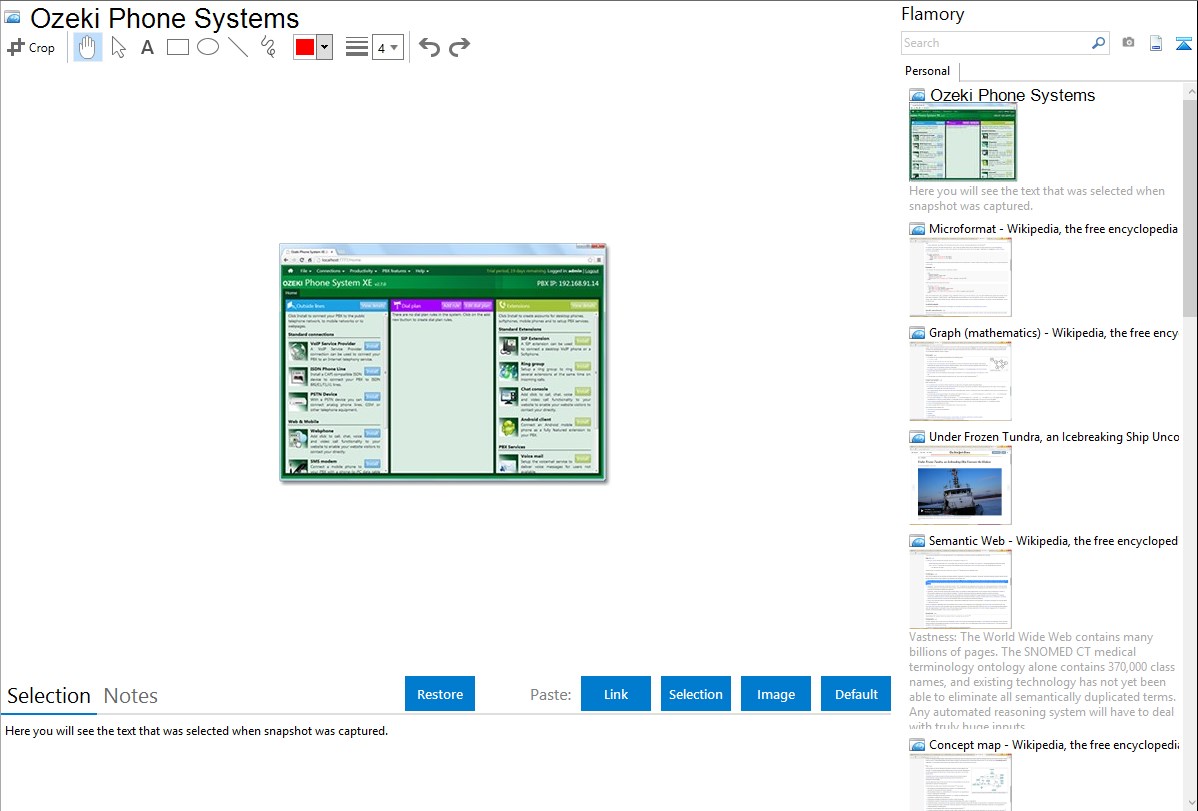The height and width of the screenshot is (811, 1198).
Task: Switch to the Notes tab
Action: point(131,696)
